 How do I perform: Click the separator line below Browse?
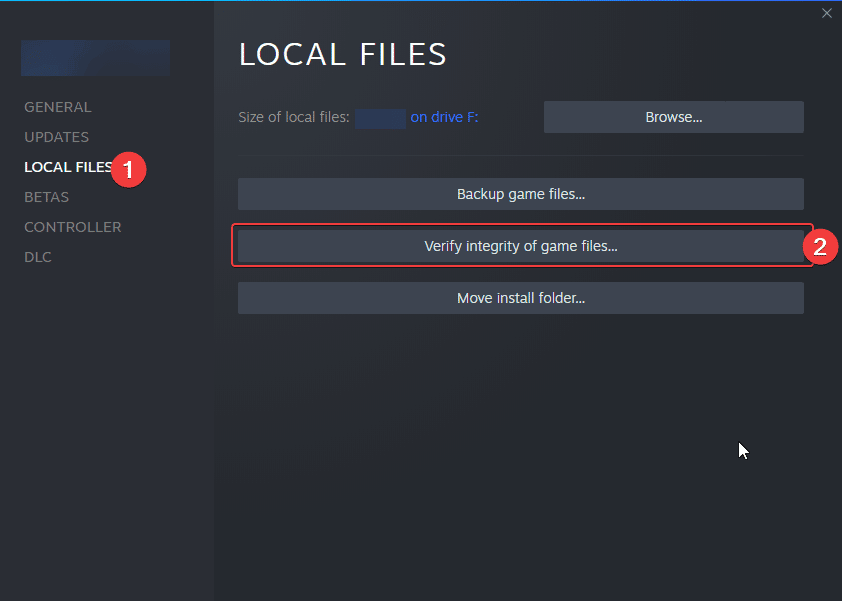(x=520, y=155)
